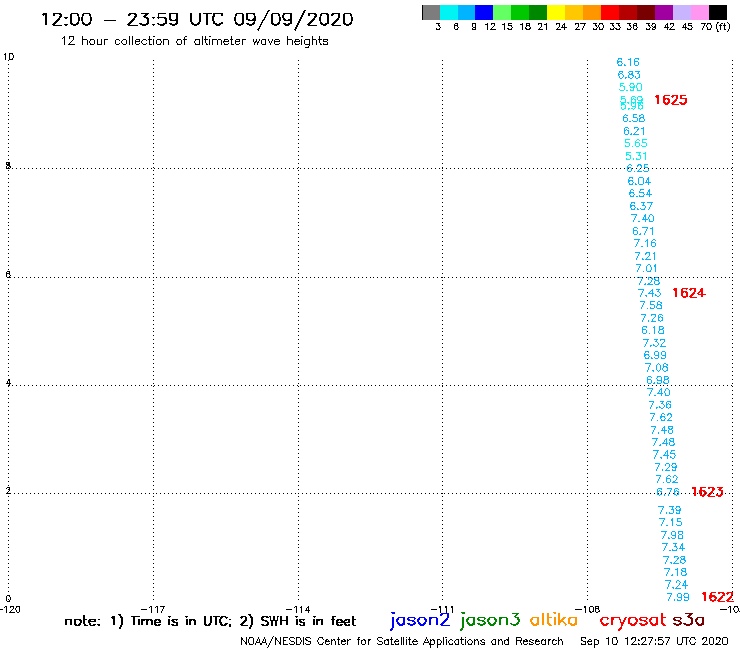
Task: Click the black swatch at legend end
Action: 718,12
